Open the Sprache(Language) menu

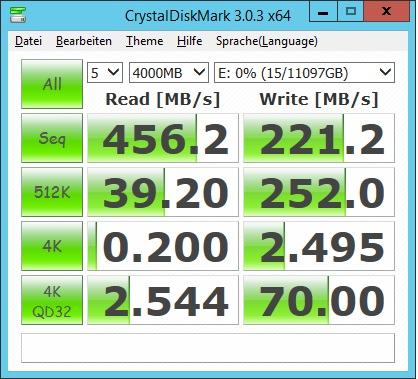click(x=266, y=41)
